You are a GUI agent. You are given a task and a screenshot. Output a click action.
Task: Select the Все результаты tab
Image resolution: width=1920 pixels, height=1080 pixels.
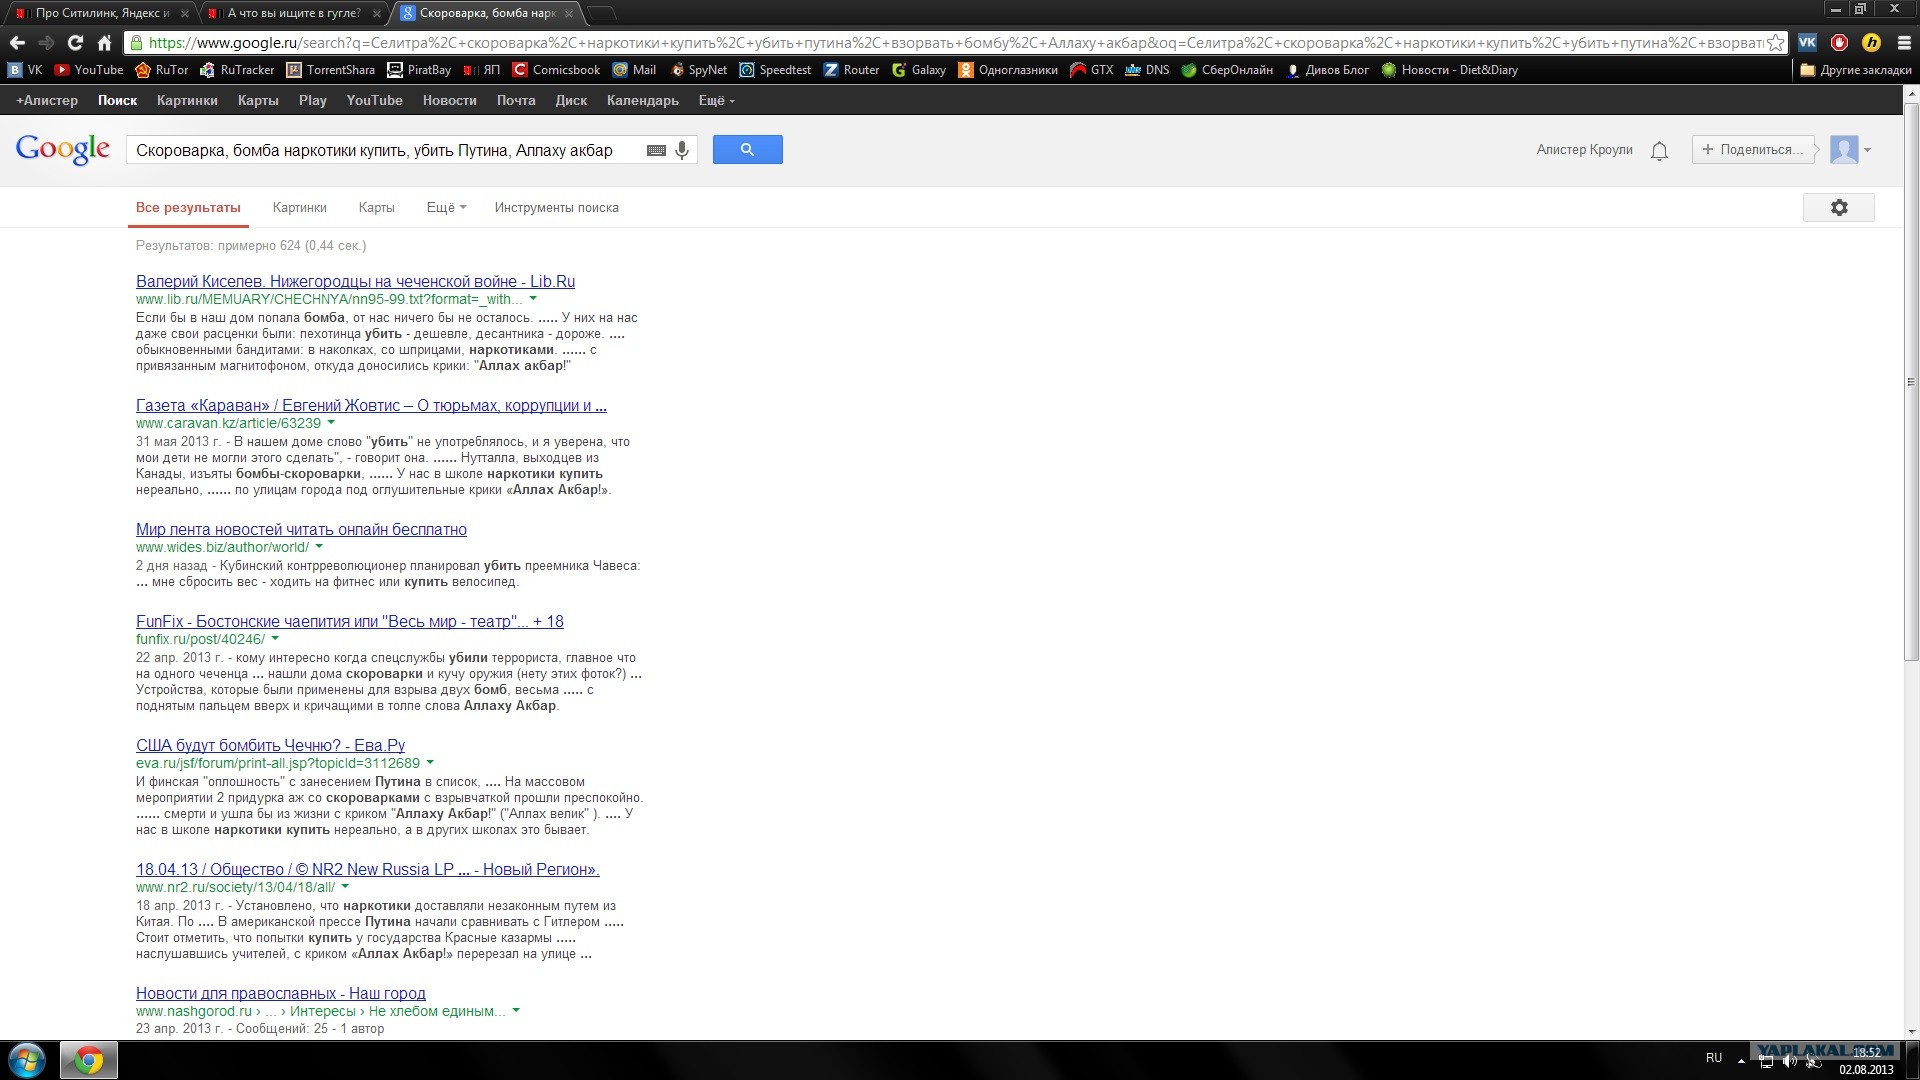tap(188, 208)
